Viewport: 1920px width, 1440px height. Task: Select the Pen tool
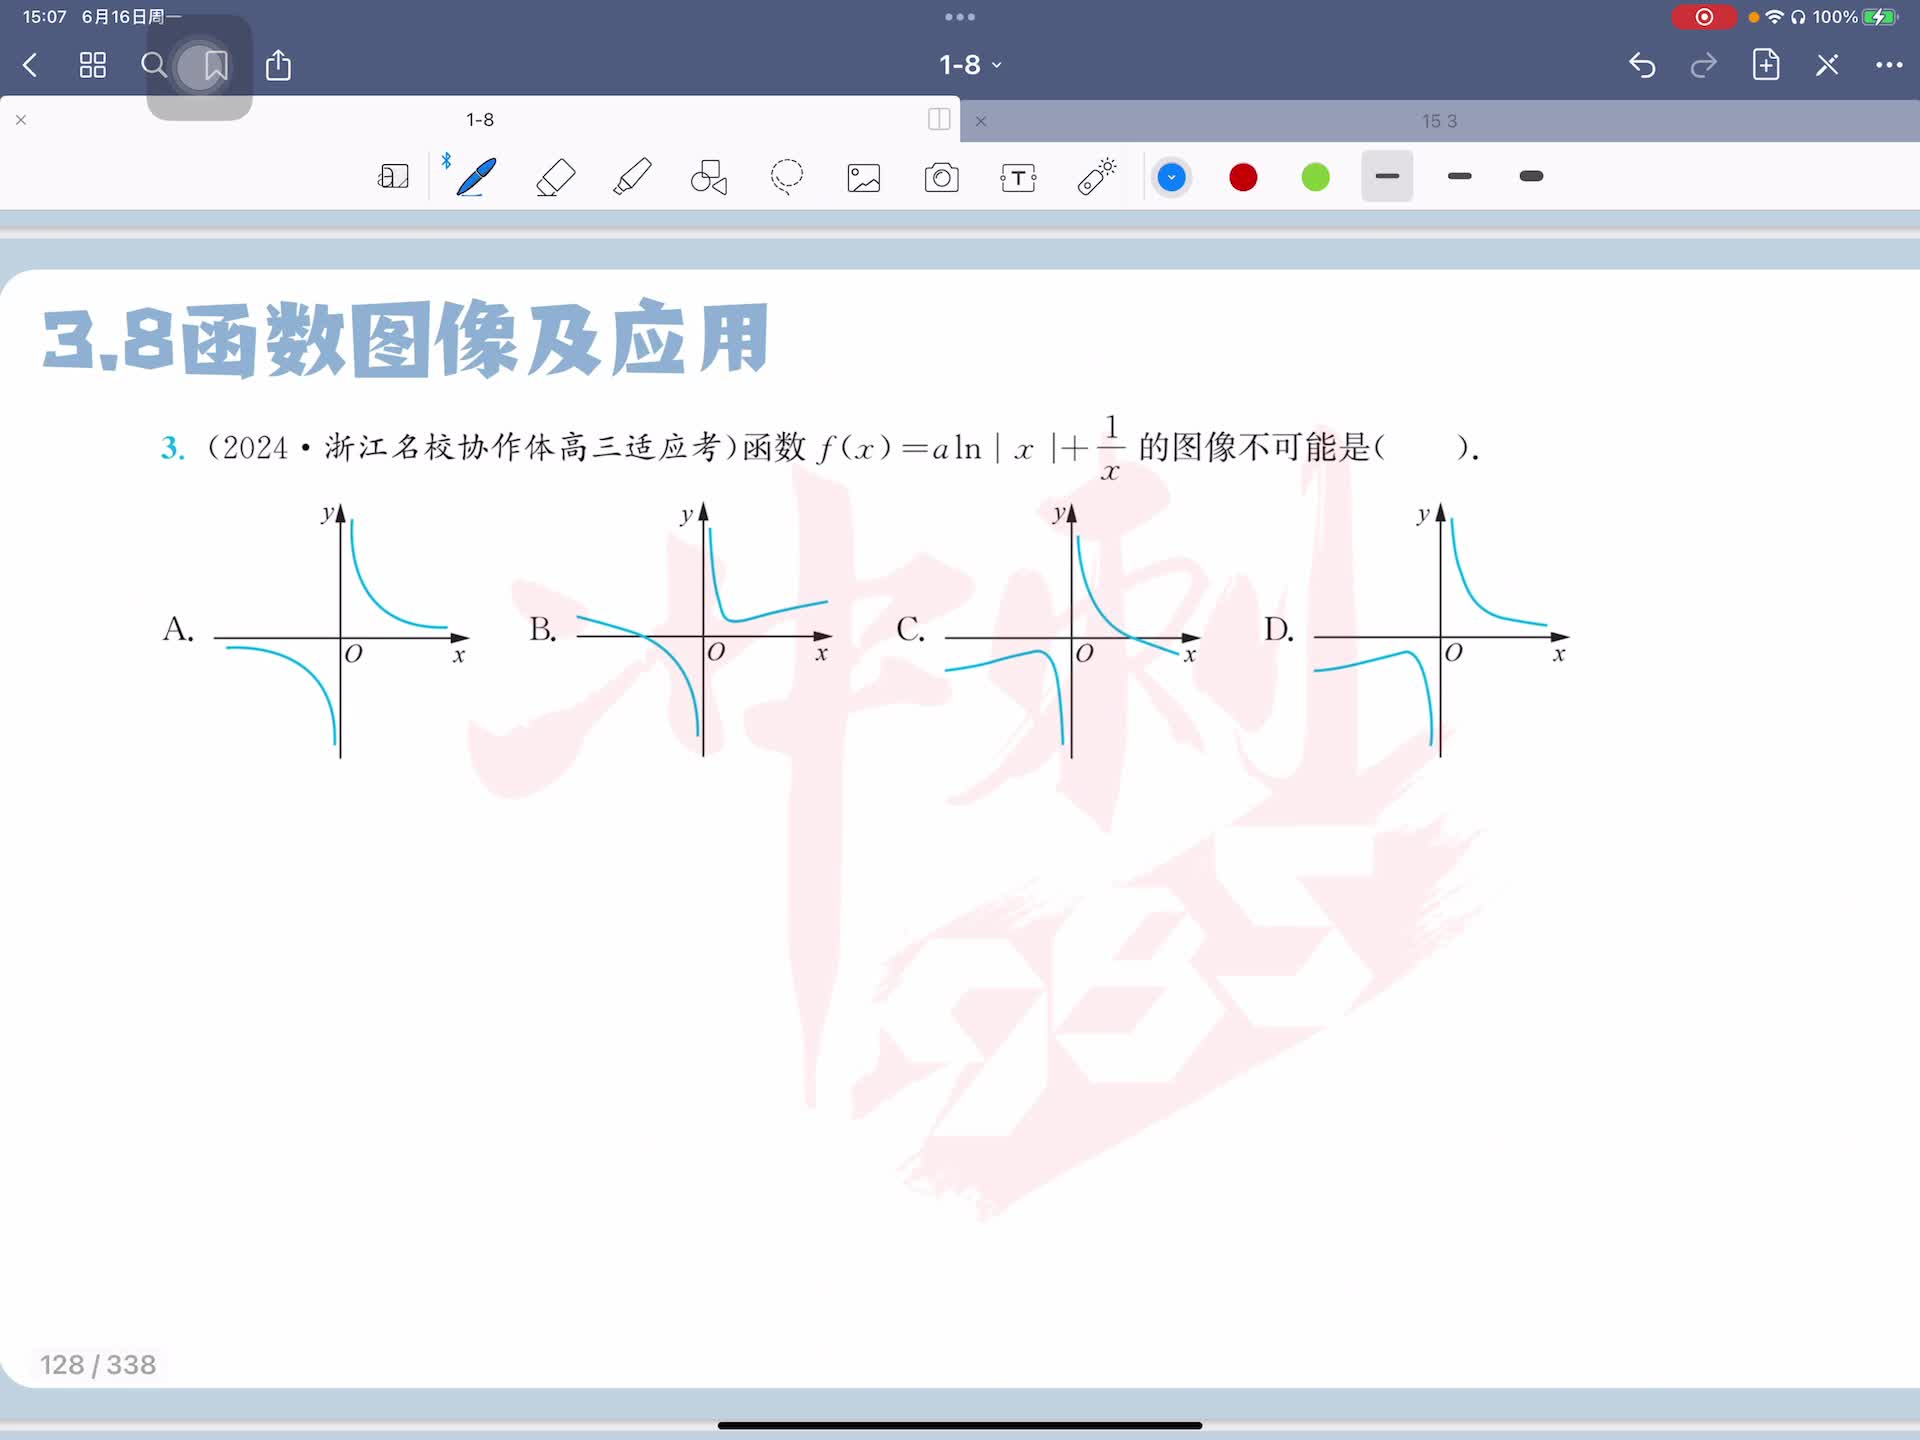[476, 177]
